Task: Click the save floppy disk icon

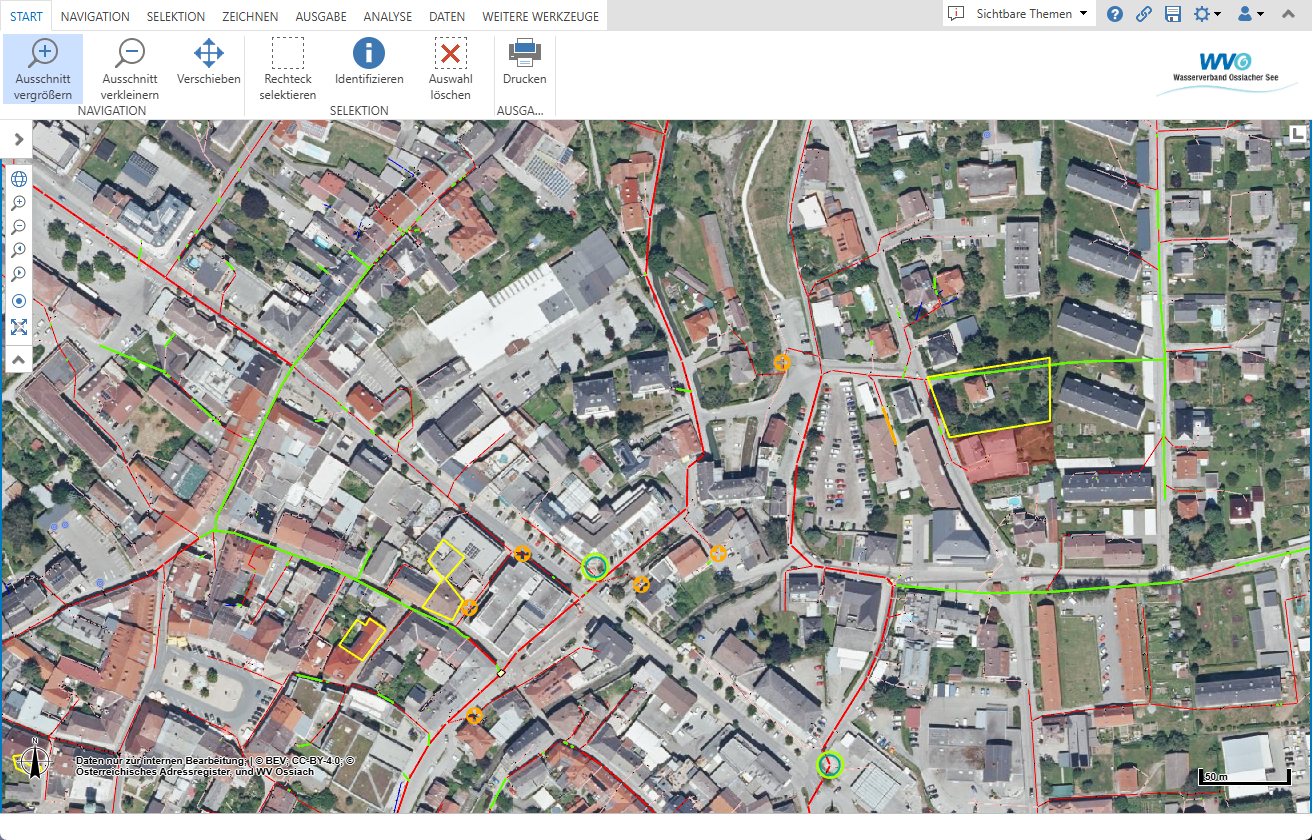Action: click(1172, 14)
